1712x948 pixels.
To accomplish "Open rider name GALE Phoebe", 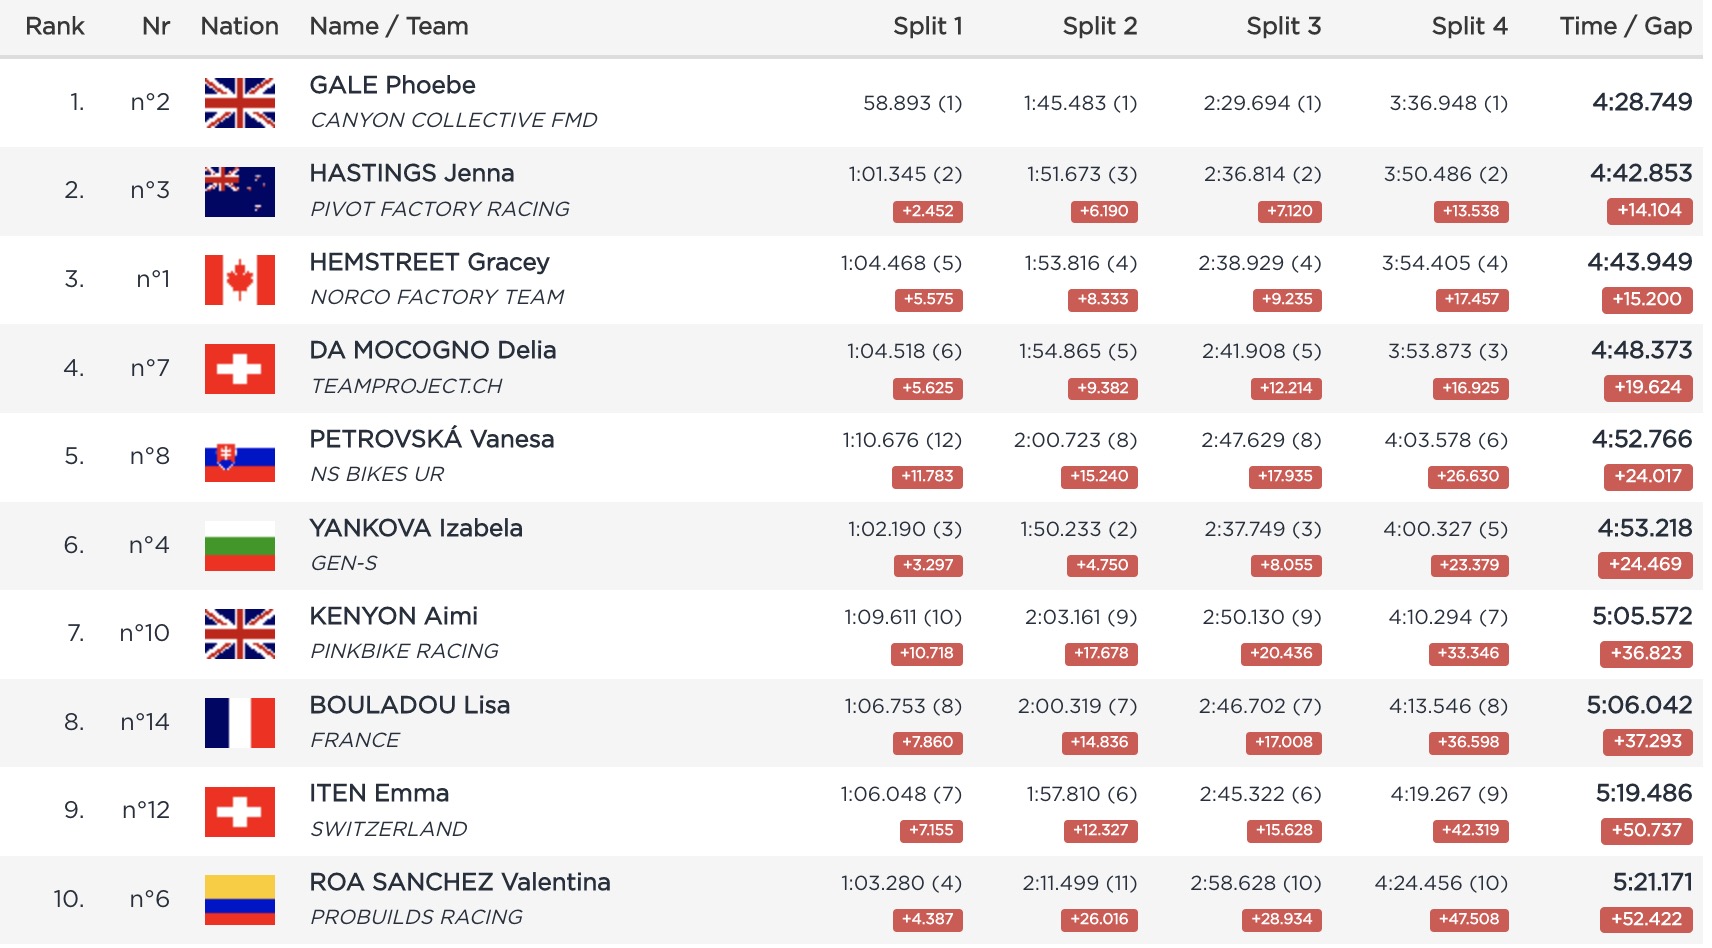I will click(x=392, y=85).
